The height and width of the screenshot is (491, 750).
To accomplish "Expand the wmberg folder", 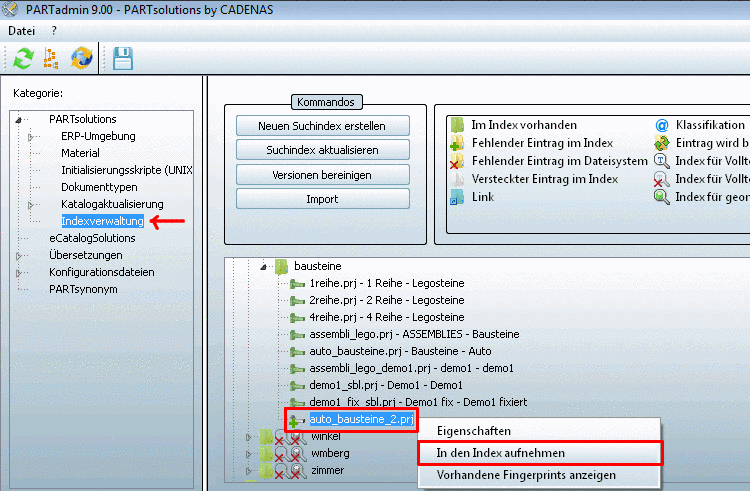I will click(x=248, y=454).
